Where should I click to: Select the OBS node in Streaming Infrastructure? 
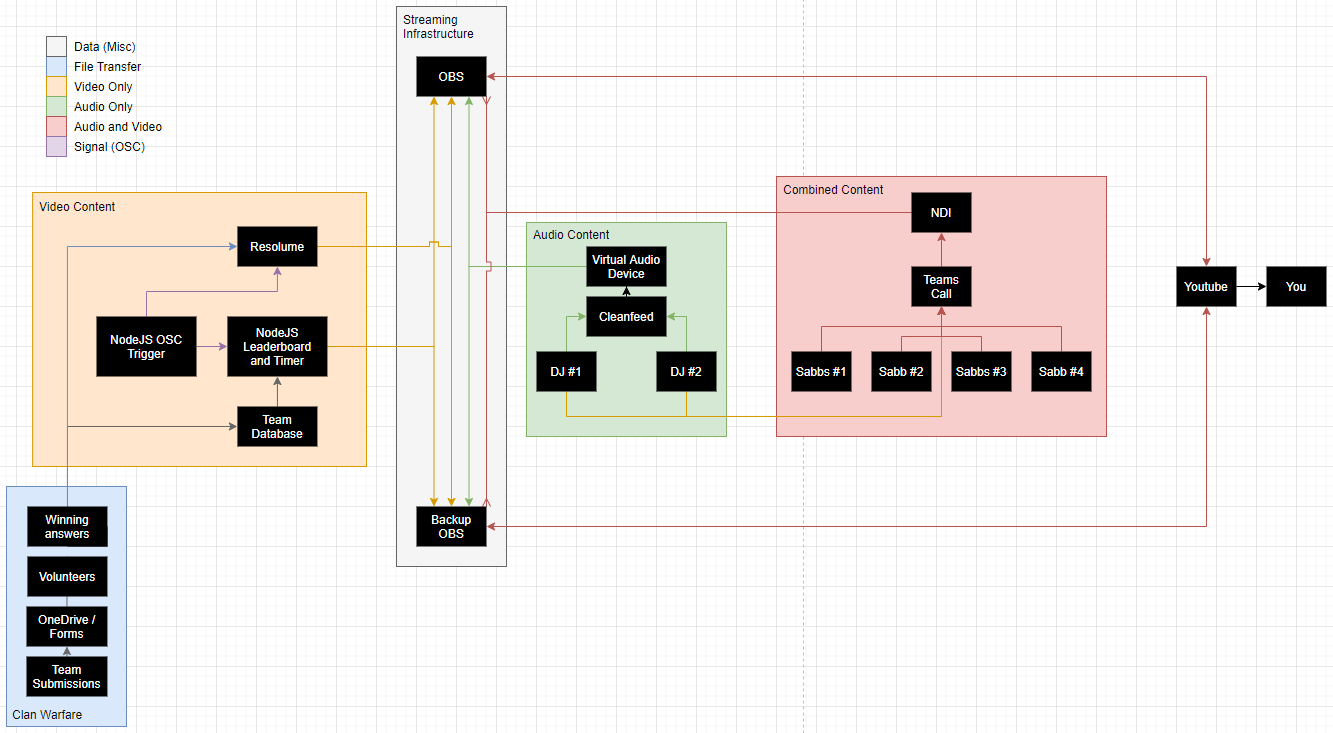[451, 77]
